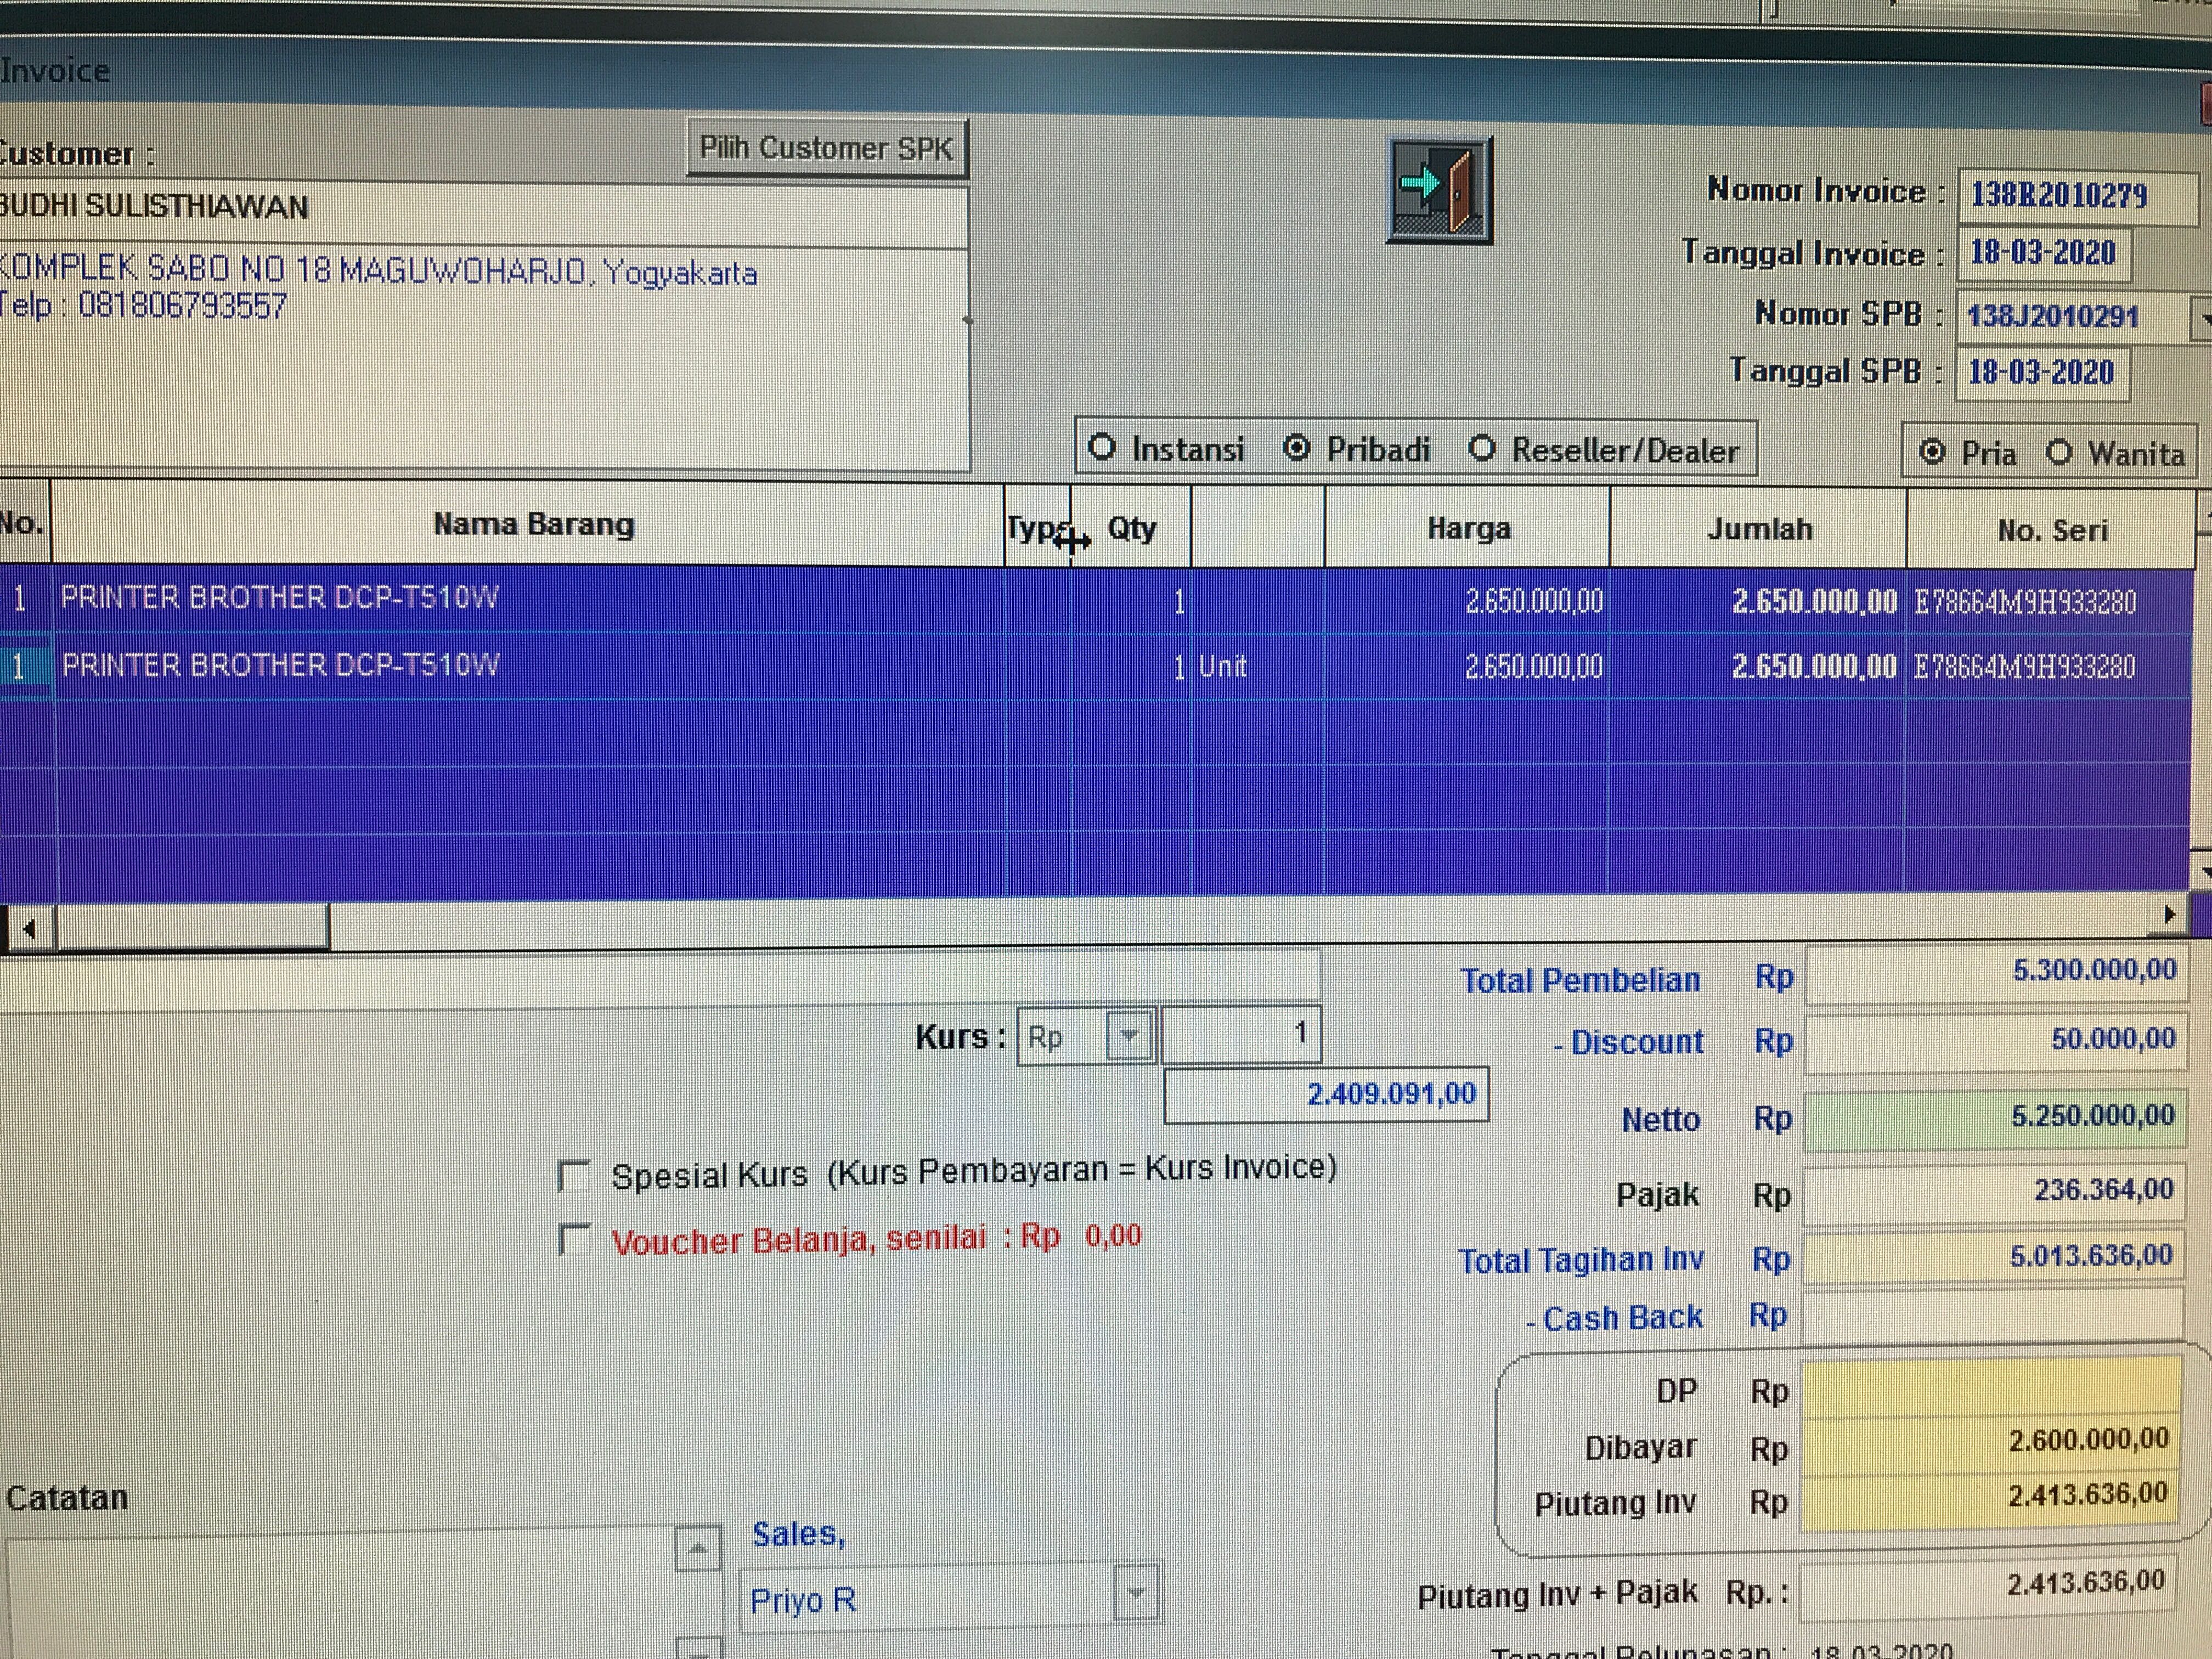
Task: Open the Kurs currency dropdown
Action: click(x=1130, y=1036)
